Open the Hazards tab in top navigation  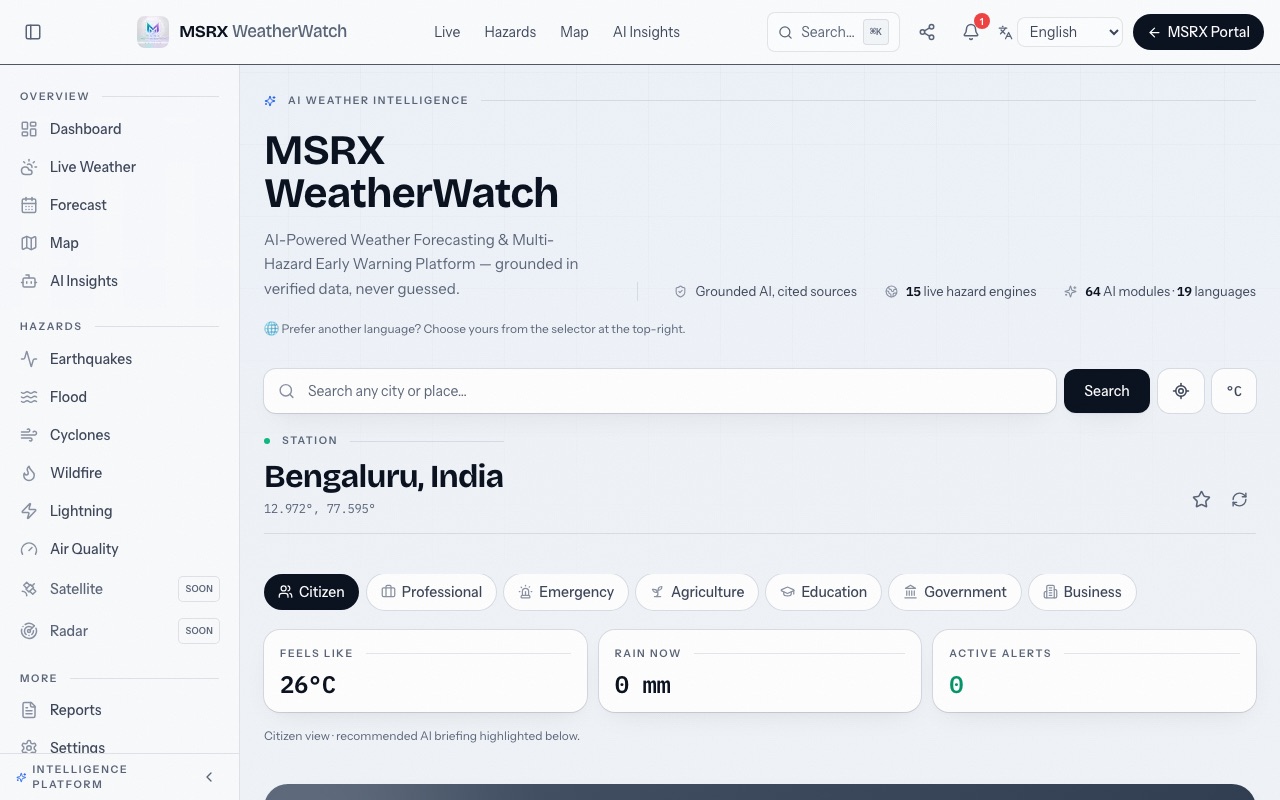[x=510, y=32]
